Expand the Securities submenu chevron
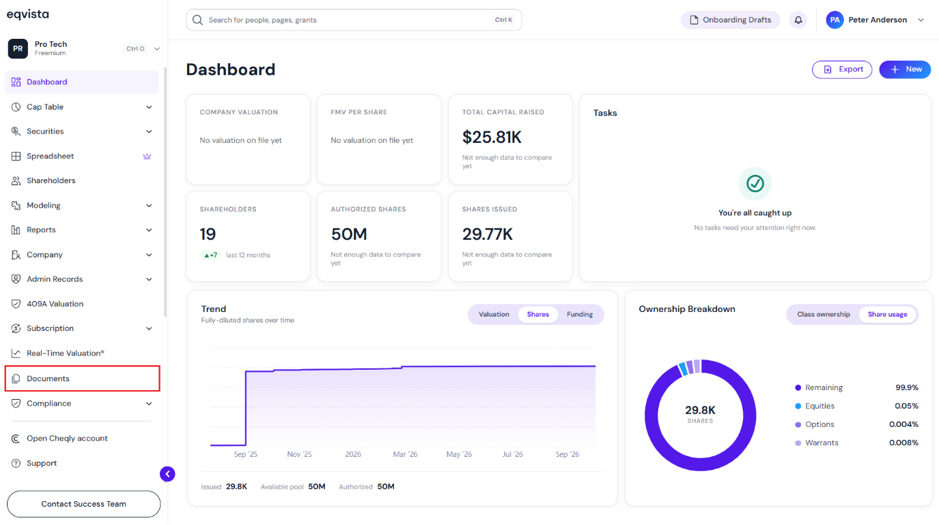The image size is (939, 525). [x=149, y=132]
